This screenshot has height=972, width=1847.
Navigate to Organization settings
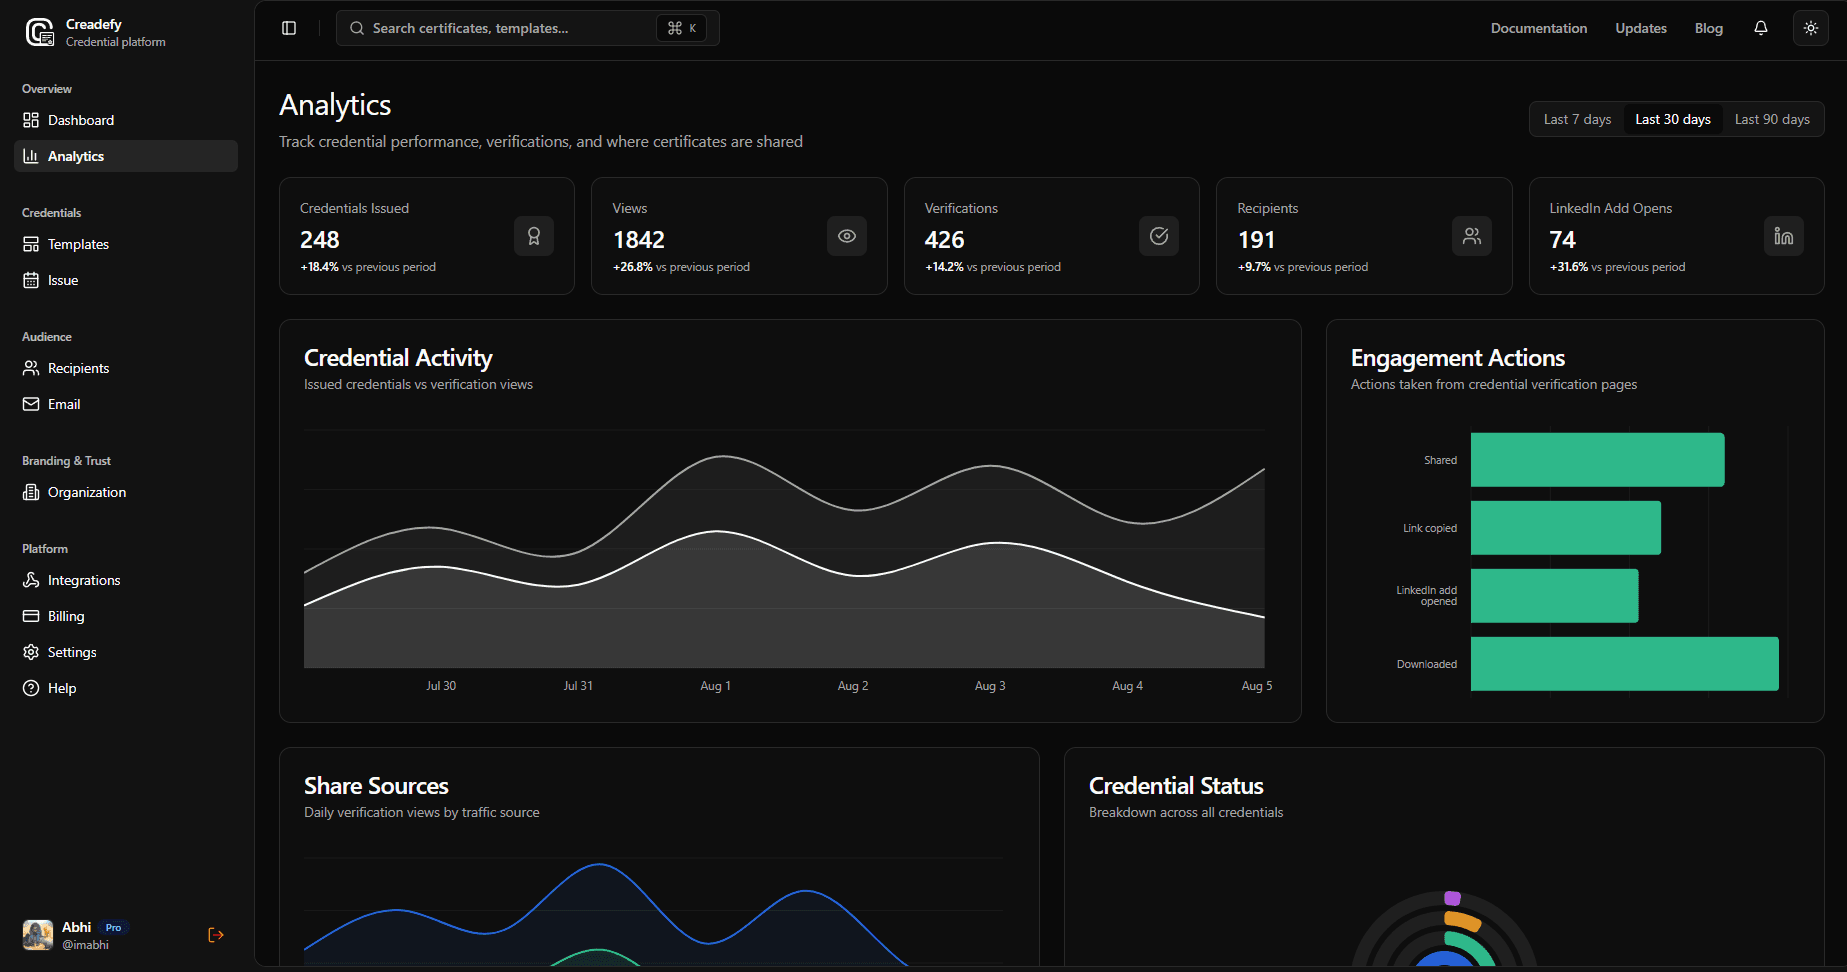(126, 492)
